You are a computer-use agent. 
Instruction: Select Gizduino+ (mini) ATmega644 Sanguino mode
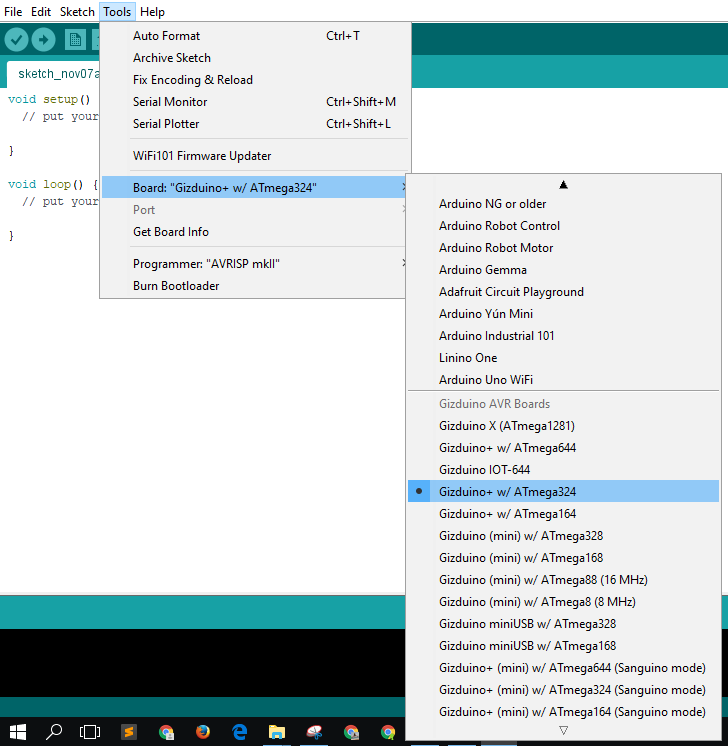point(563,667)
